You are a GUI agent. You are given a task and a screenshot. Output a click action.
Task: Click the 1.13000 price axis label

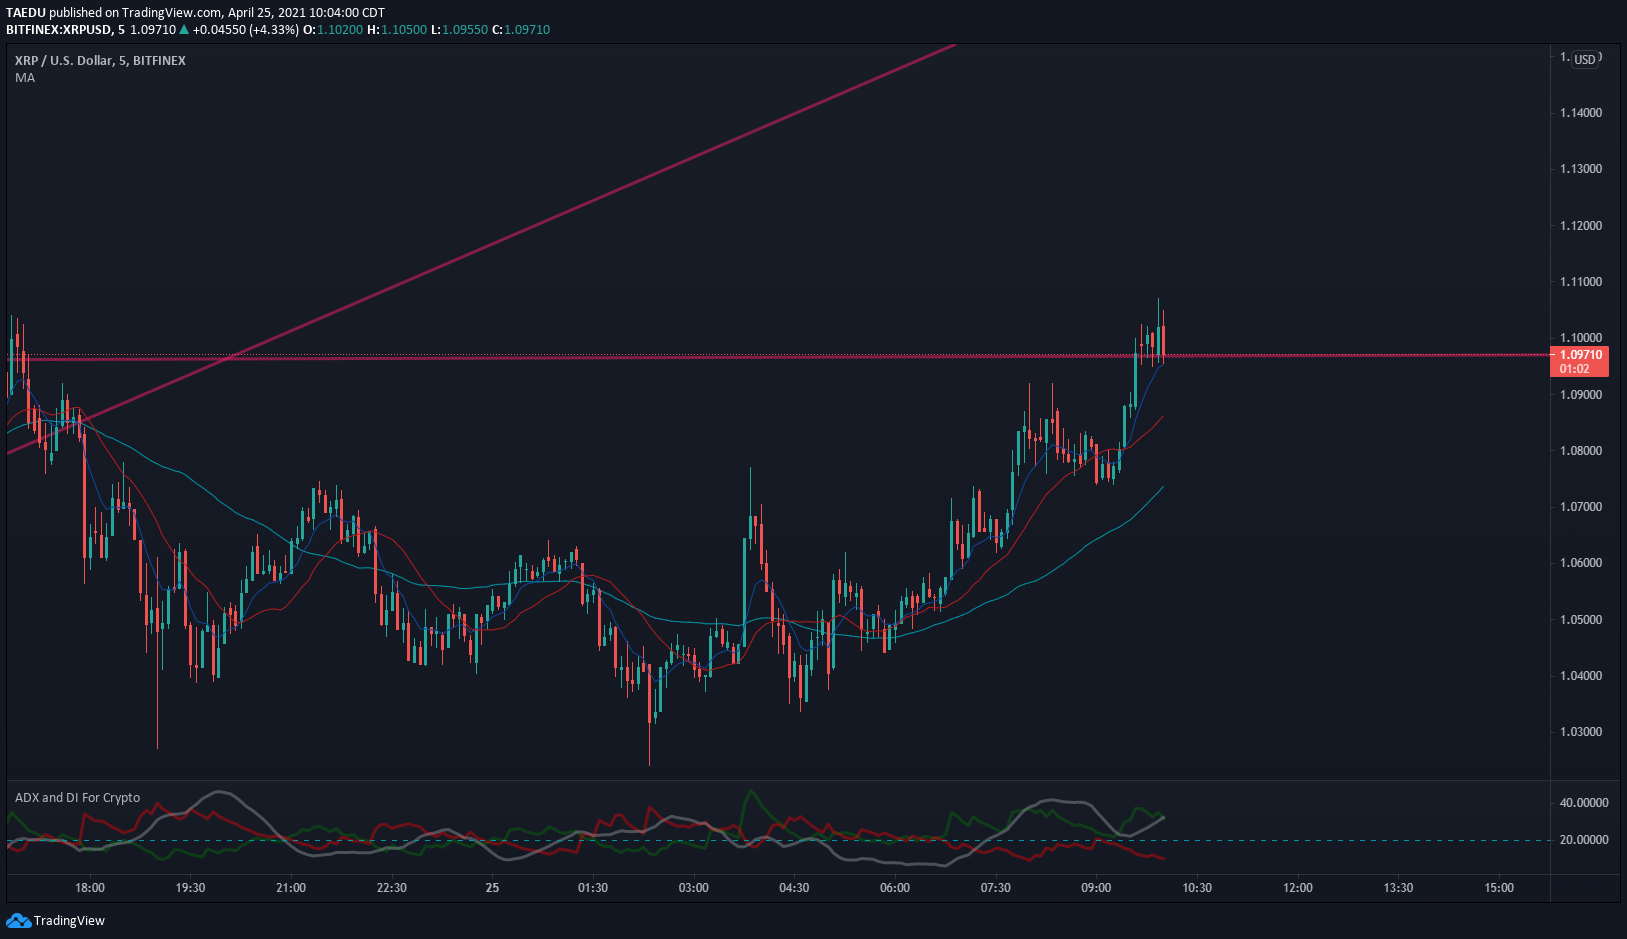[1581, 169]
